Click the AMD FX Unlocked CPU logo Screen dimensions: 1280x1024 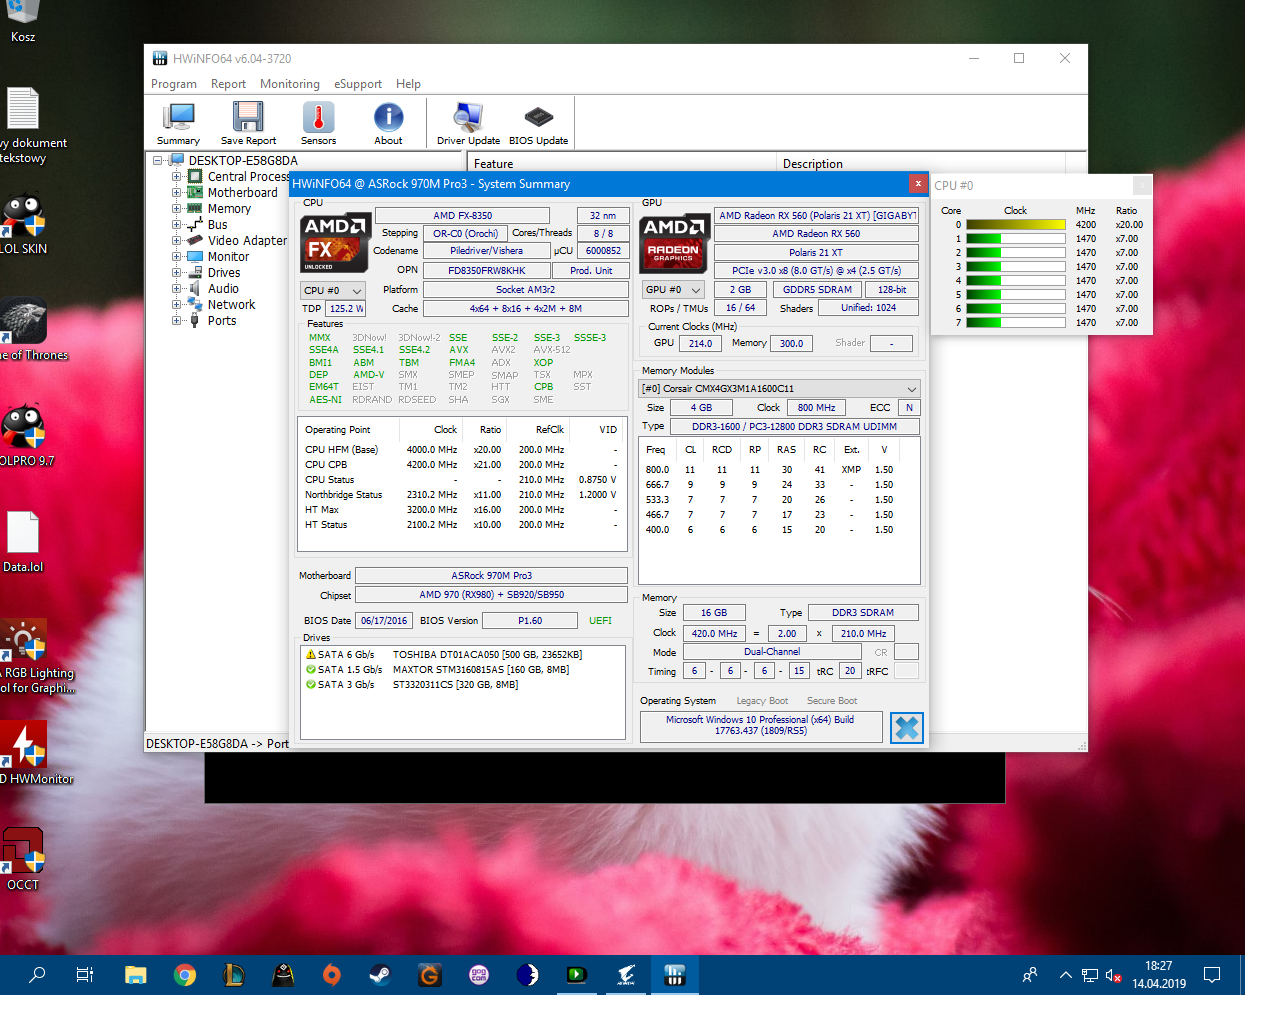coord(337,242)
